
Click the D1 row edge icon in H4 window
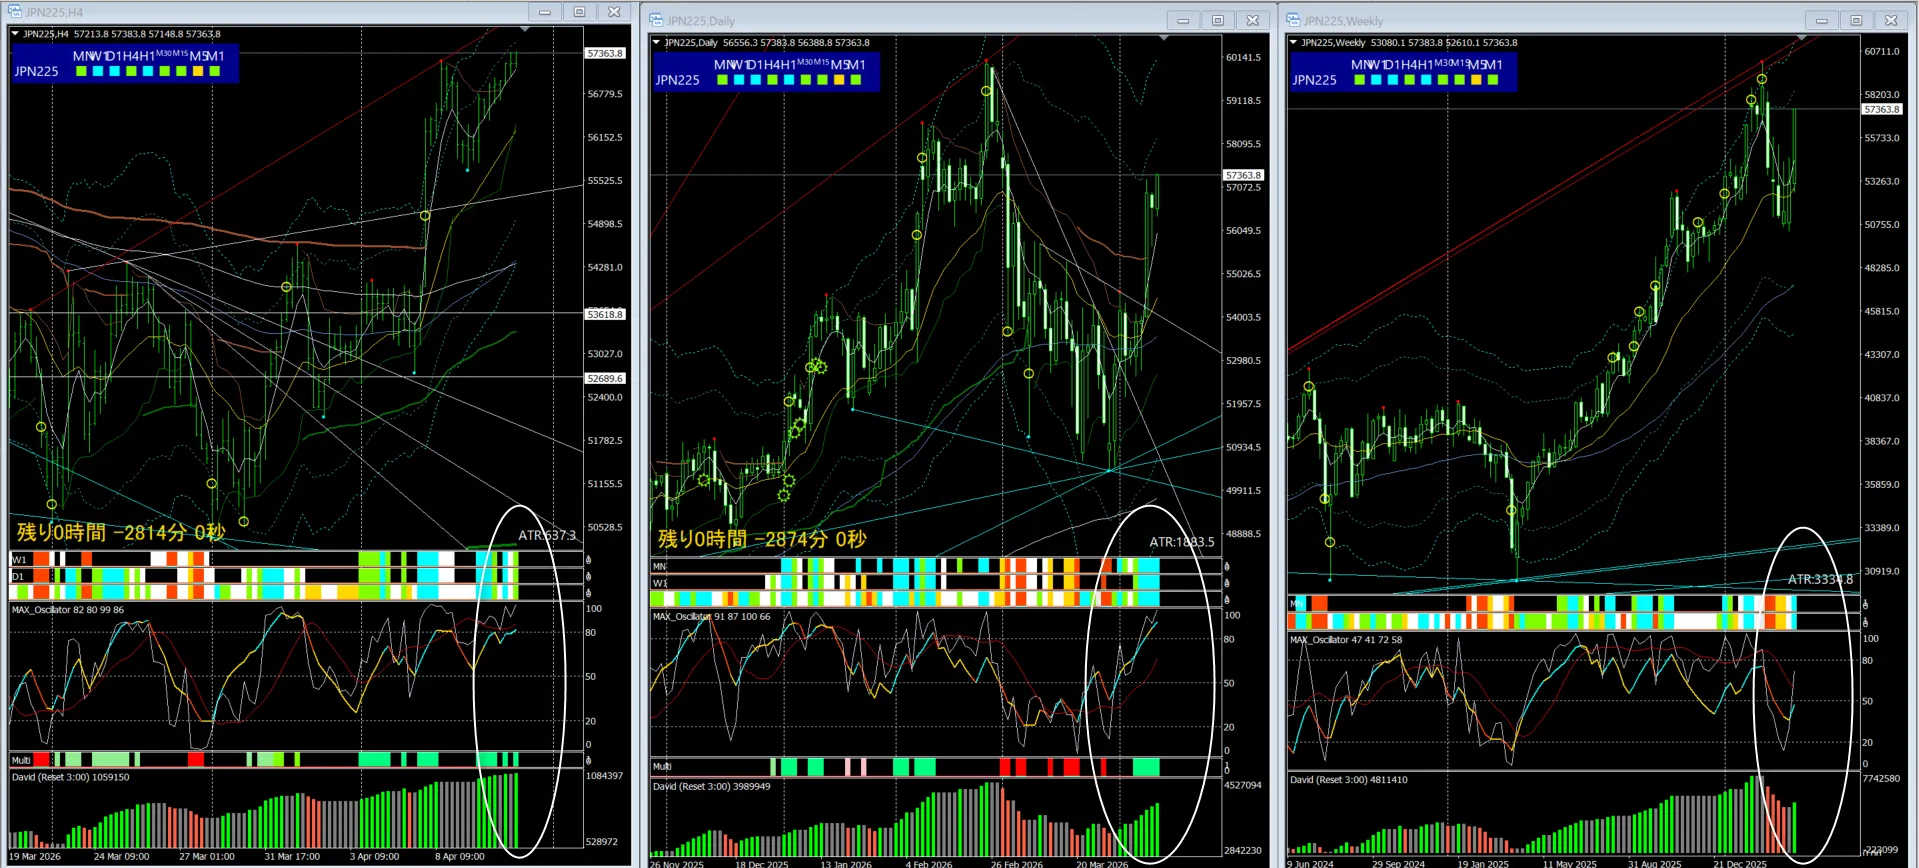coord(588,576)
